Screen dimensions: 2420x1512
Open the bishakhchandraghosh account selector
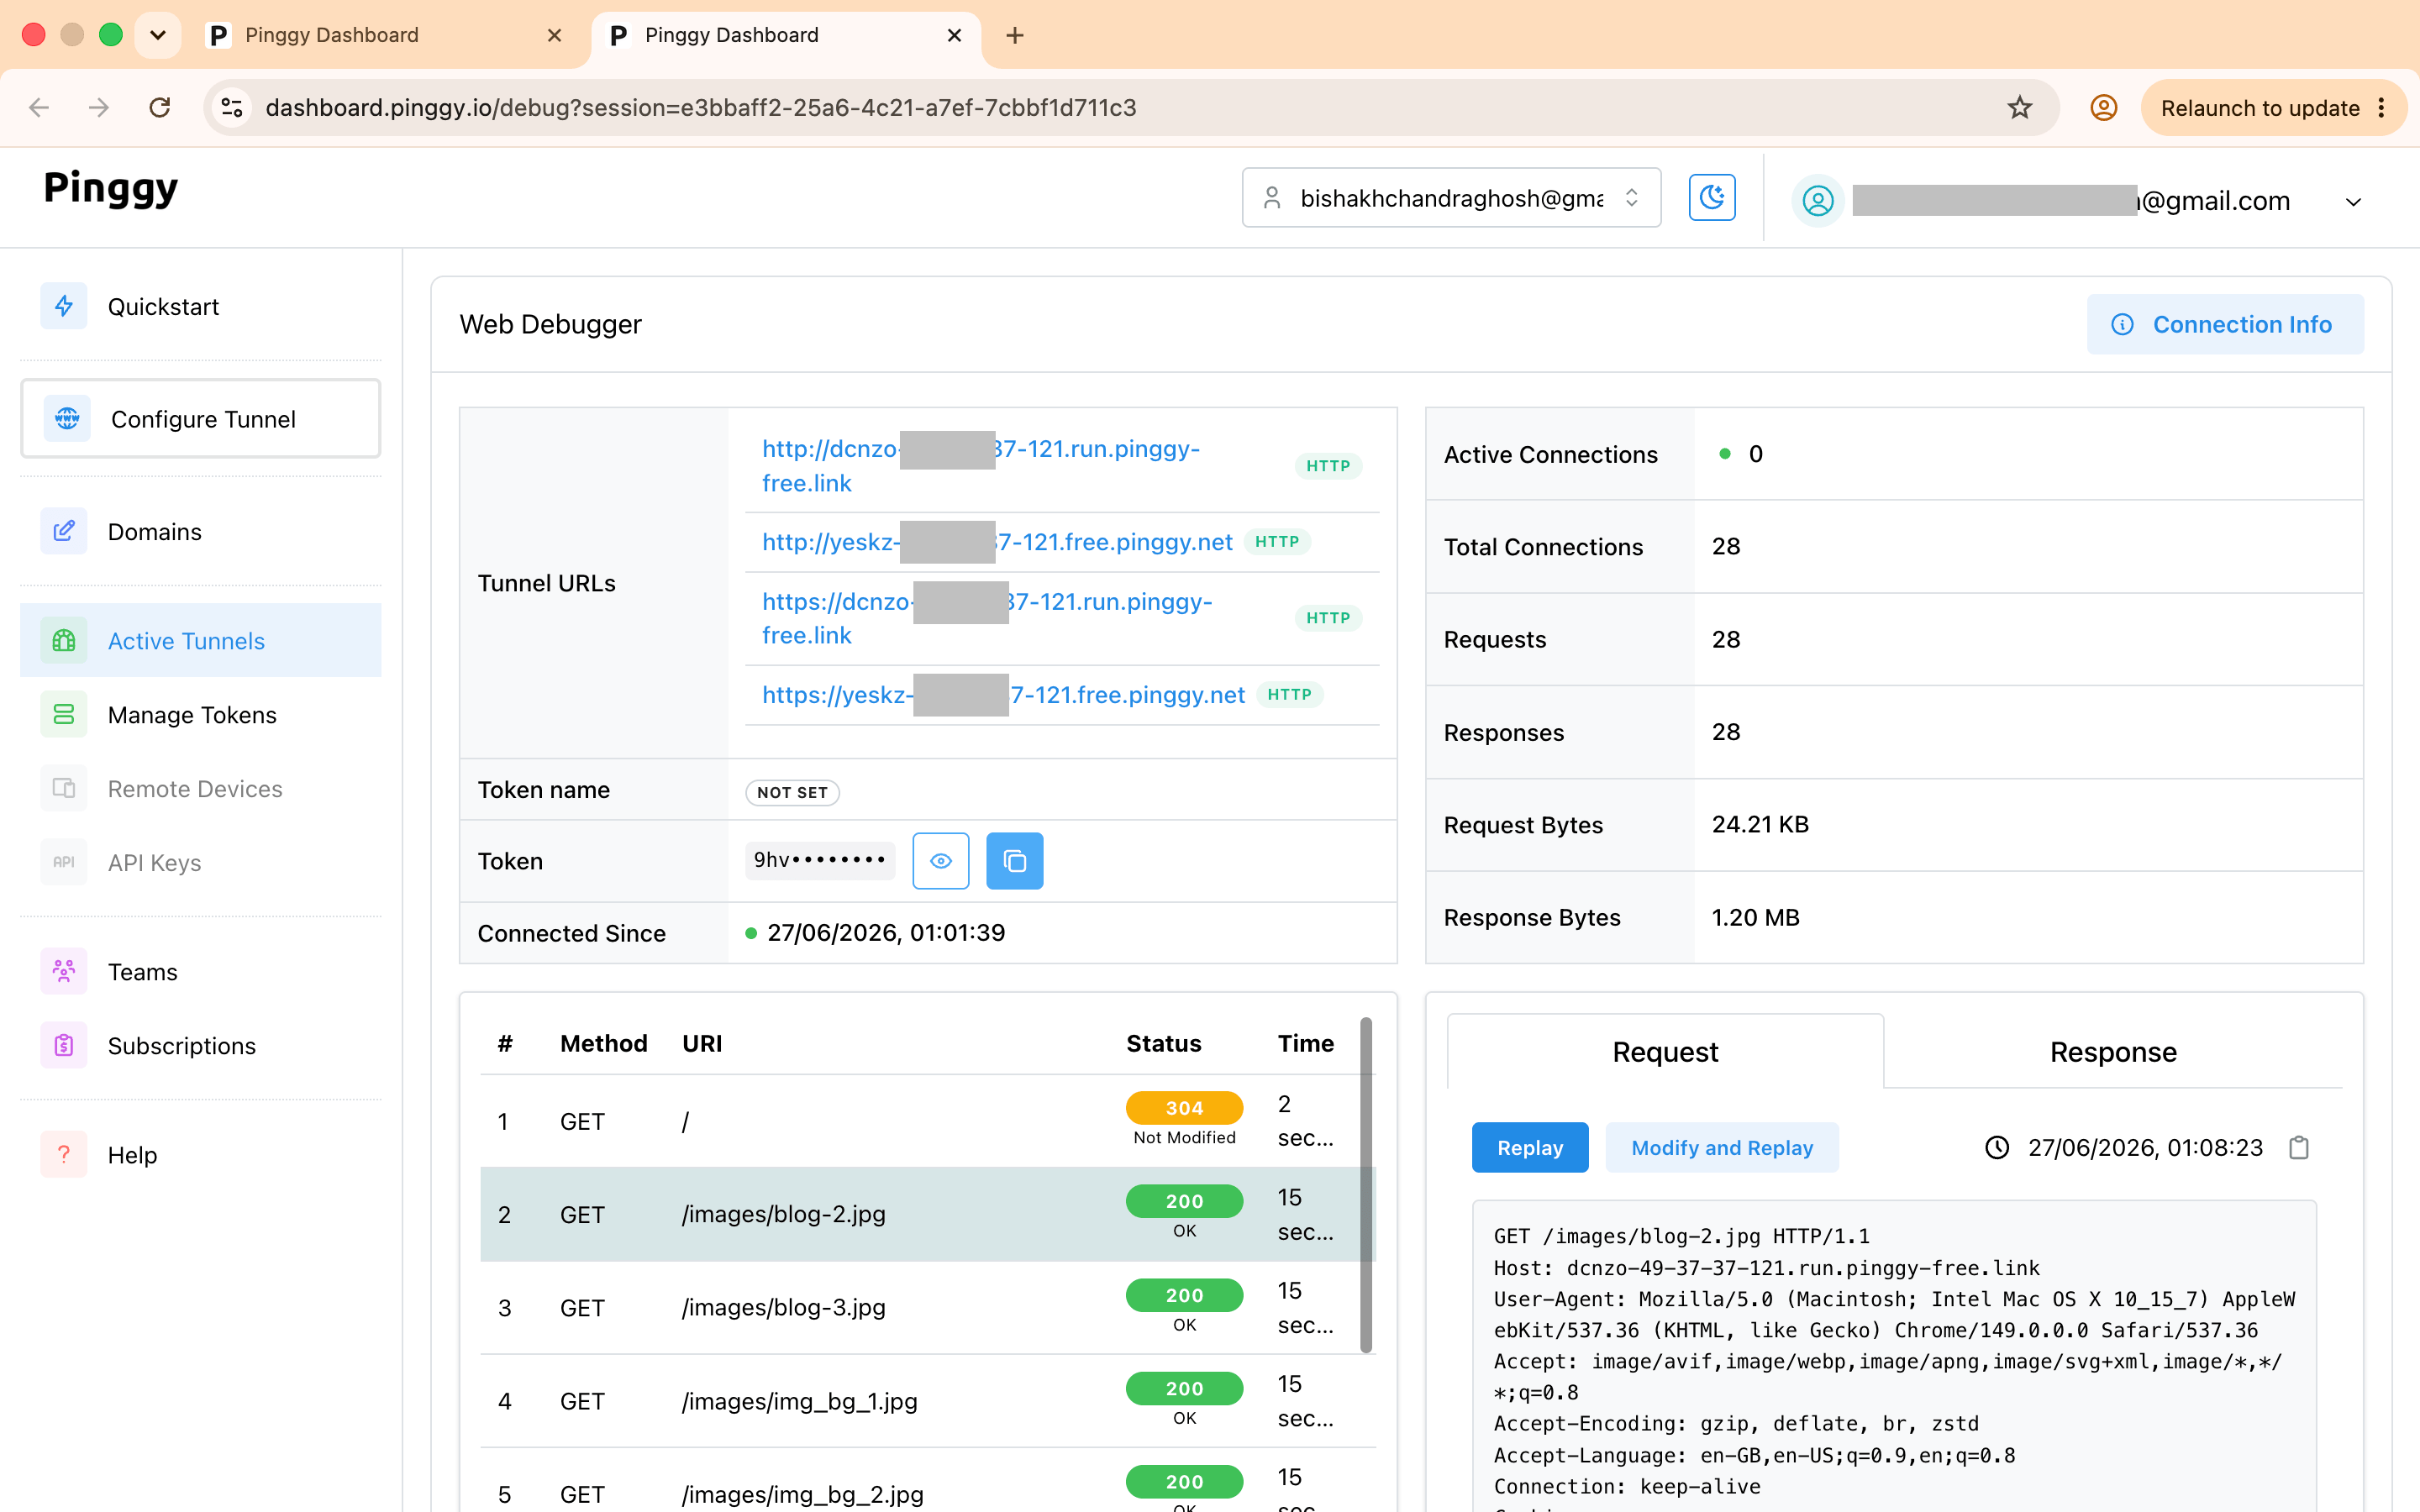pyautogui.click(x=1451, y=197)
